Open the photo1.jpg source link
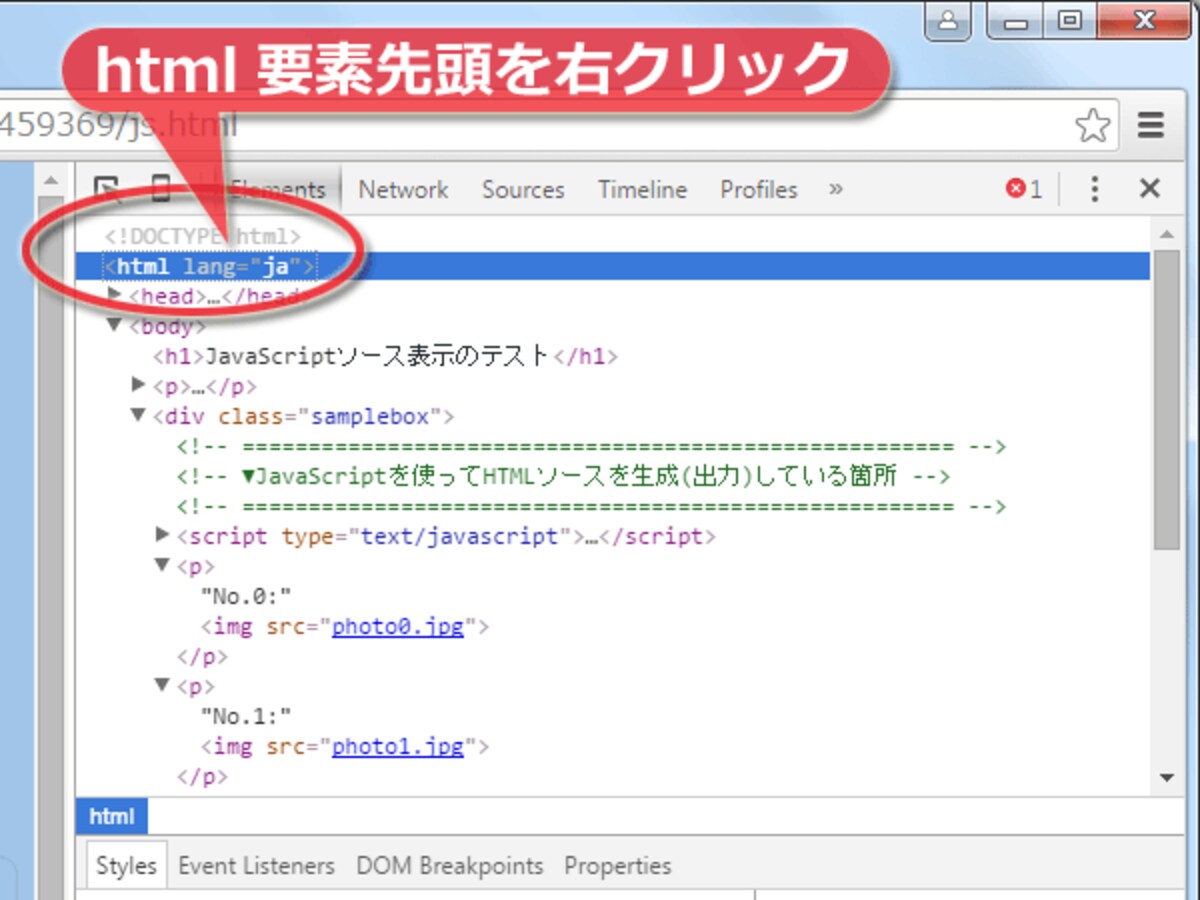 [x=398, y=747]
